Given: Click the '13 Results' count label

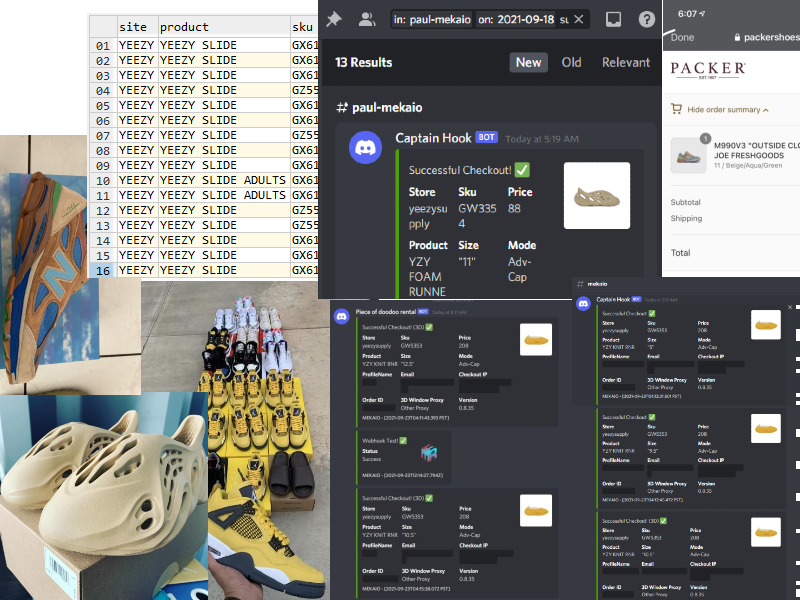Looking at the screenshot, I should point(364,62).
